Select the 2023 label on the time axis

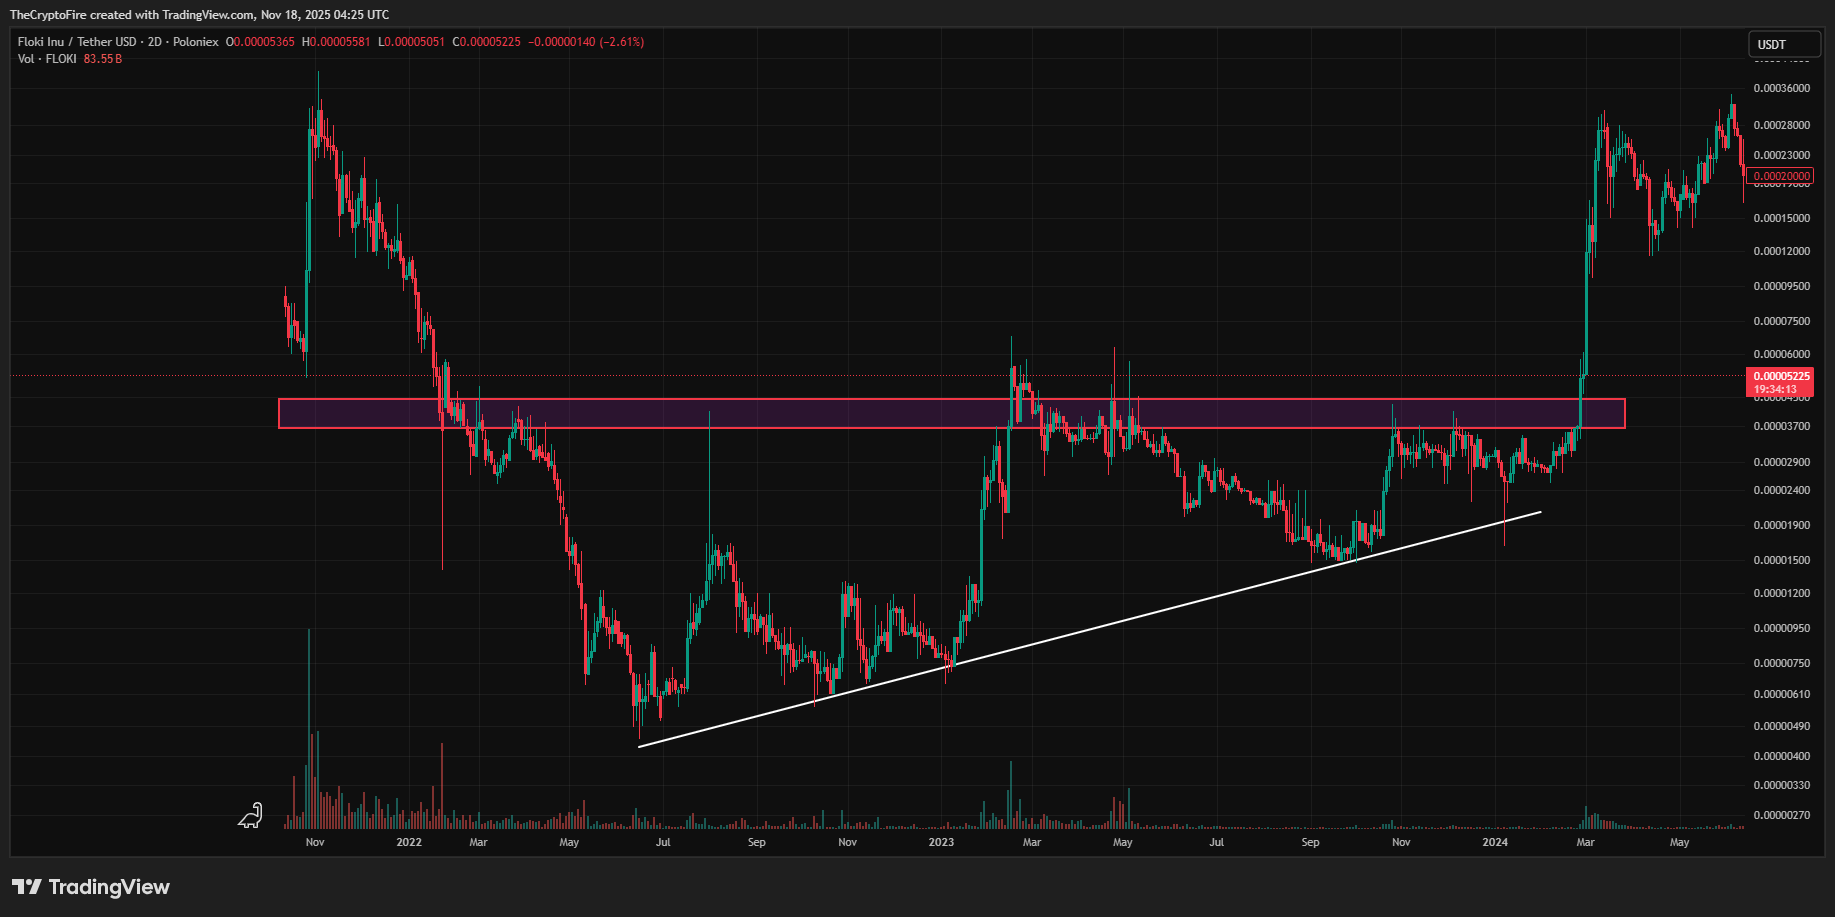tap(940, 843)
